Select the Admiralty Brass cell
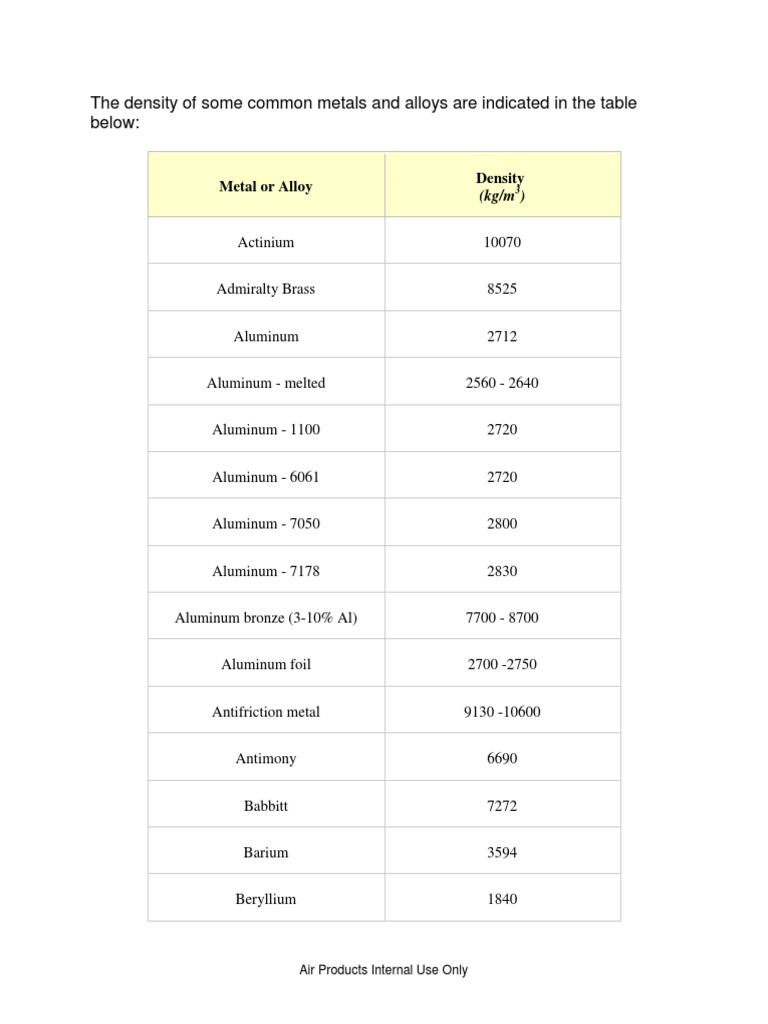768x1024 pixels. tap(266, 289)
